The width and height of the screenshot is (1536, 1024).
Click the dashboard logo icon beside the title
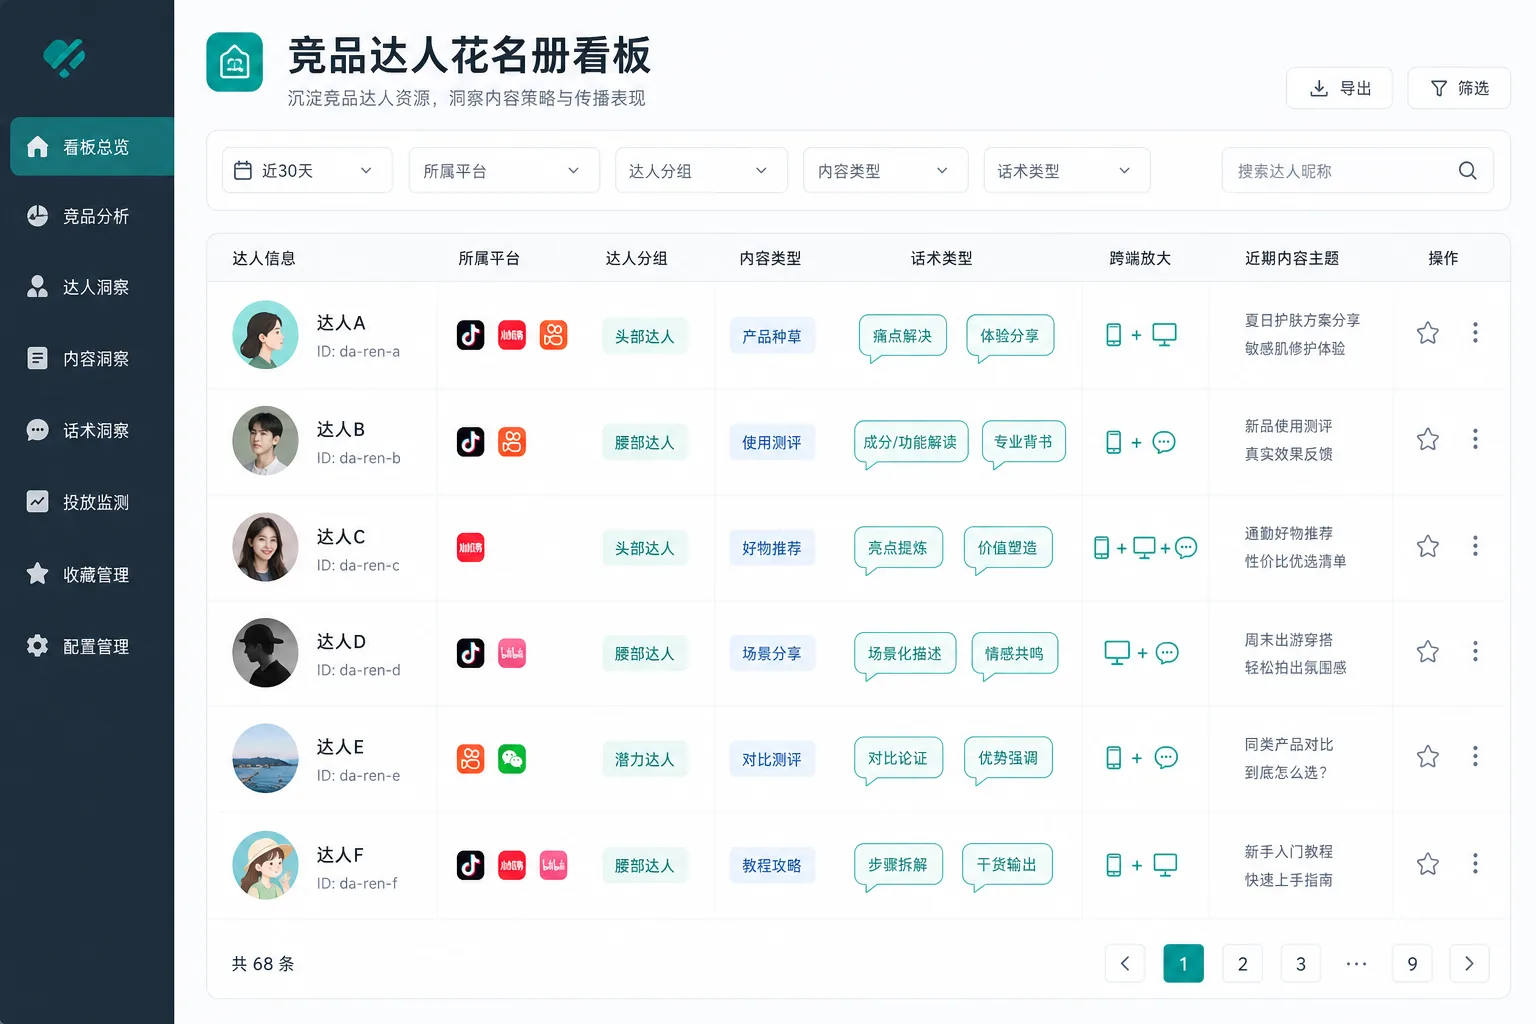[x=234, y=62]
